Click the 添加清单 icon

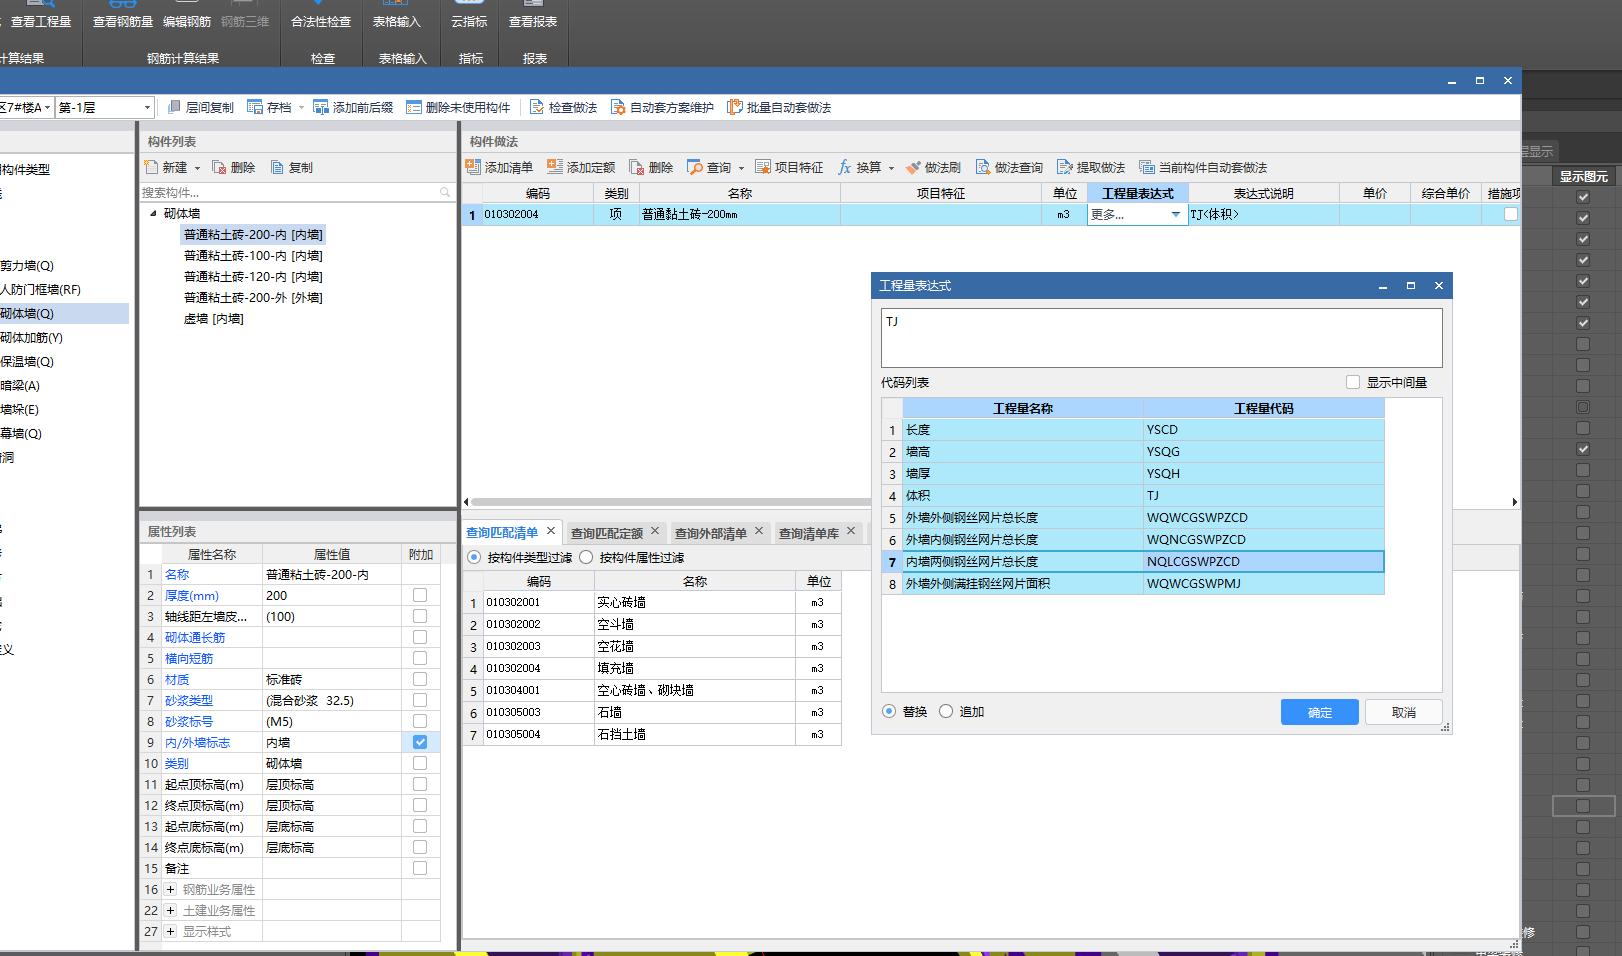click(474, 167)
